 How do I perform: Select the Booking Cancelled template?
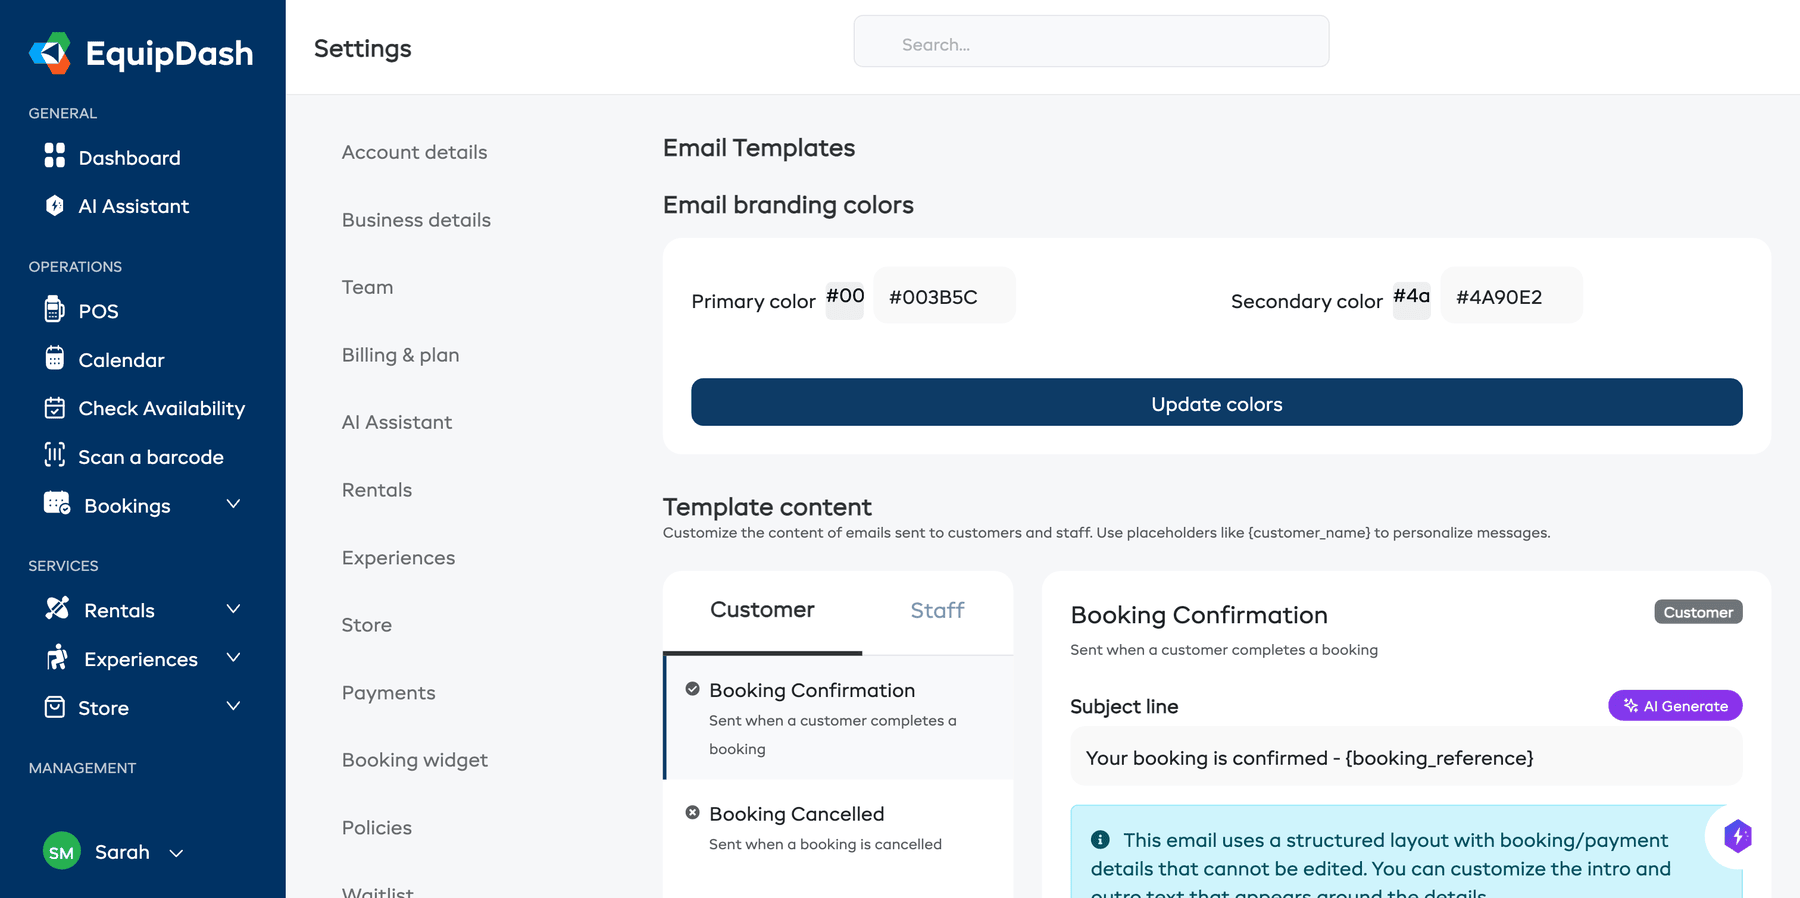click(x=838, y=828)
